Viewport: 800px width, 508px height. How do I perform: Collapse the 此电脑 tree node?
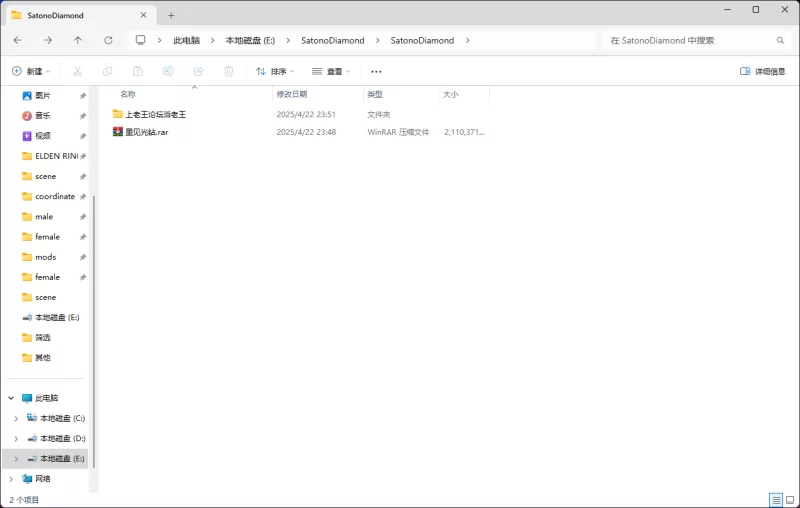[11, 398]
